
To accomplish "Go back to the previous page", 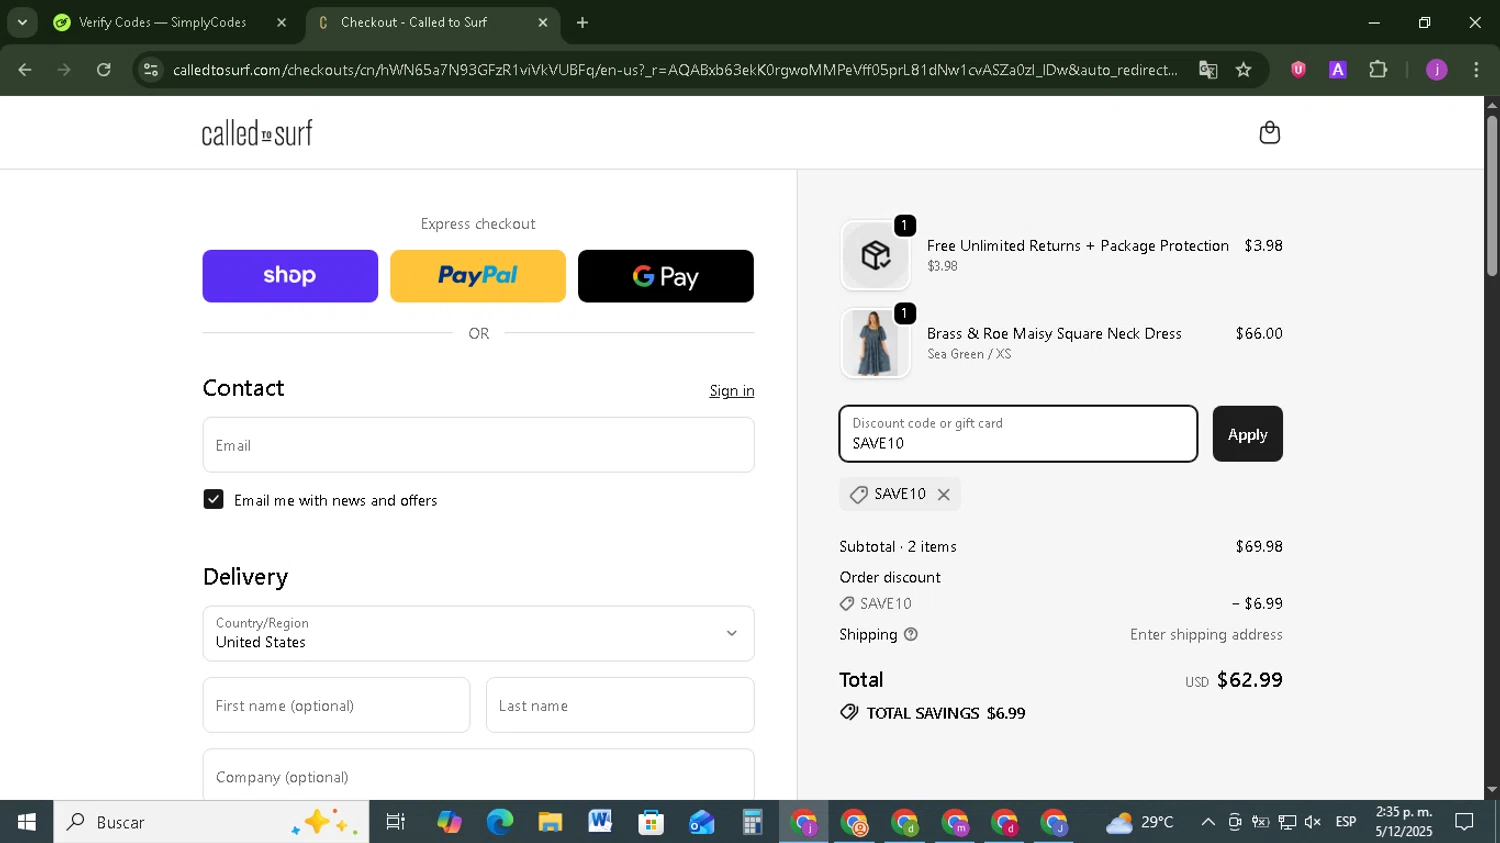I will click(x=25, y=70).
